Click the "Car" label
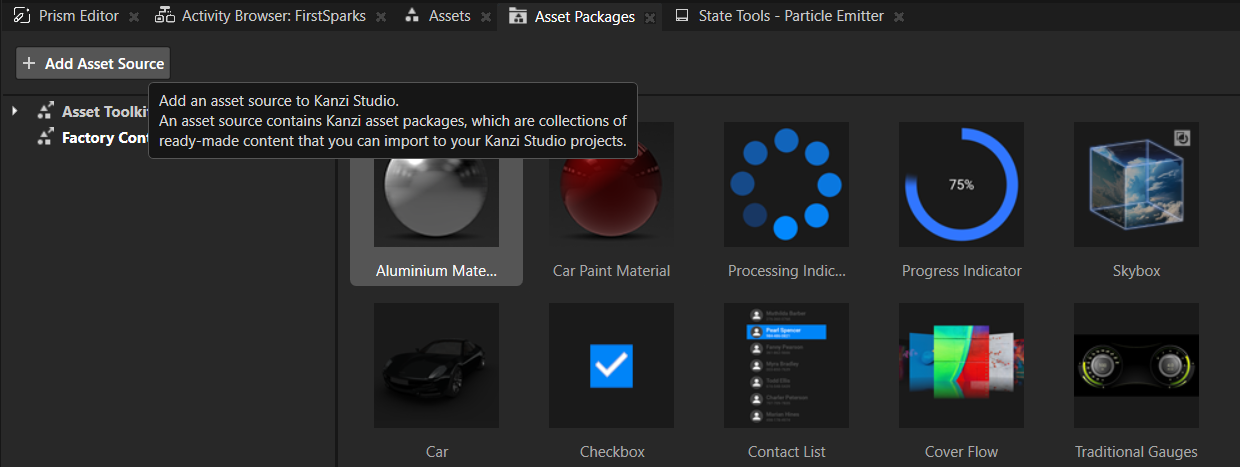The width and height of the screenshot is (1240, 467). coord(436,452)
